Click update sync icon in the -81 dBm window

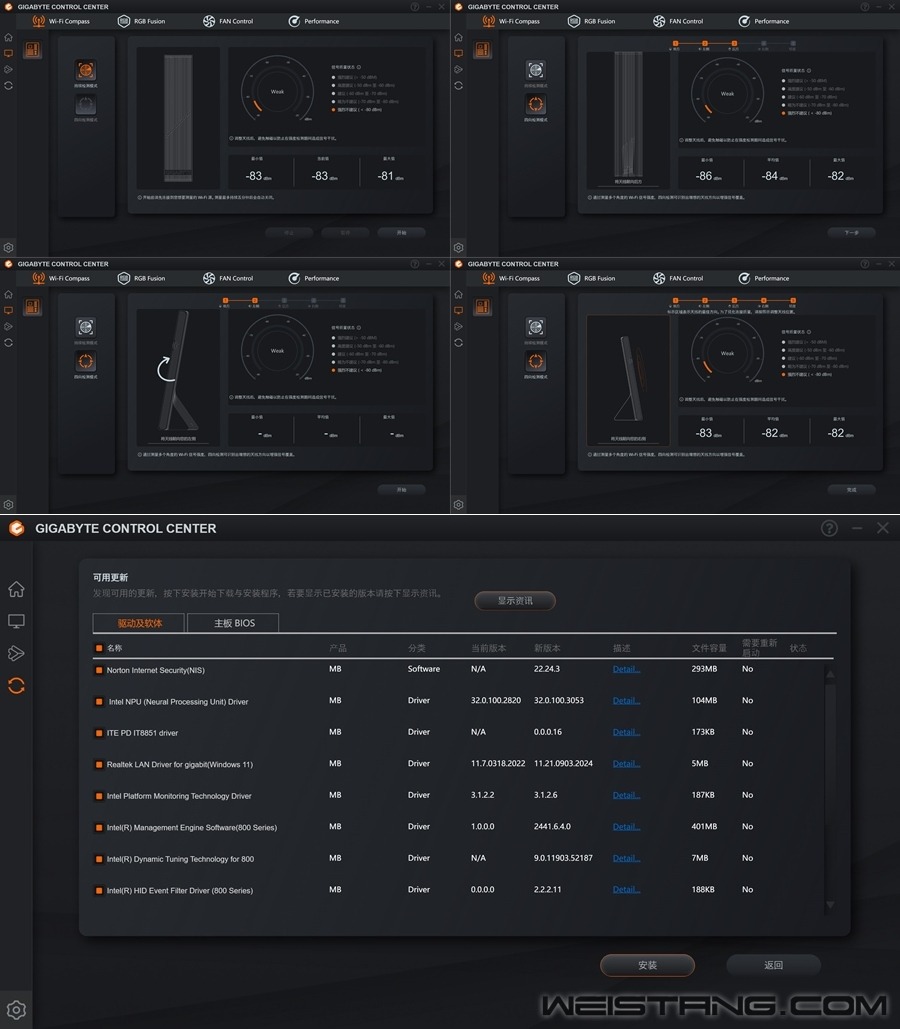[x=9, y=85]
